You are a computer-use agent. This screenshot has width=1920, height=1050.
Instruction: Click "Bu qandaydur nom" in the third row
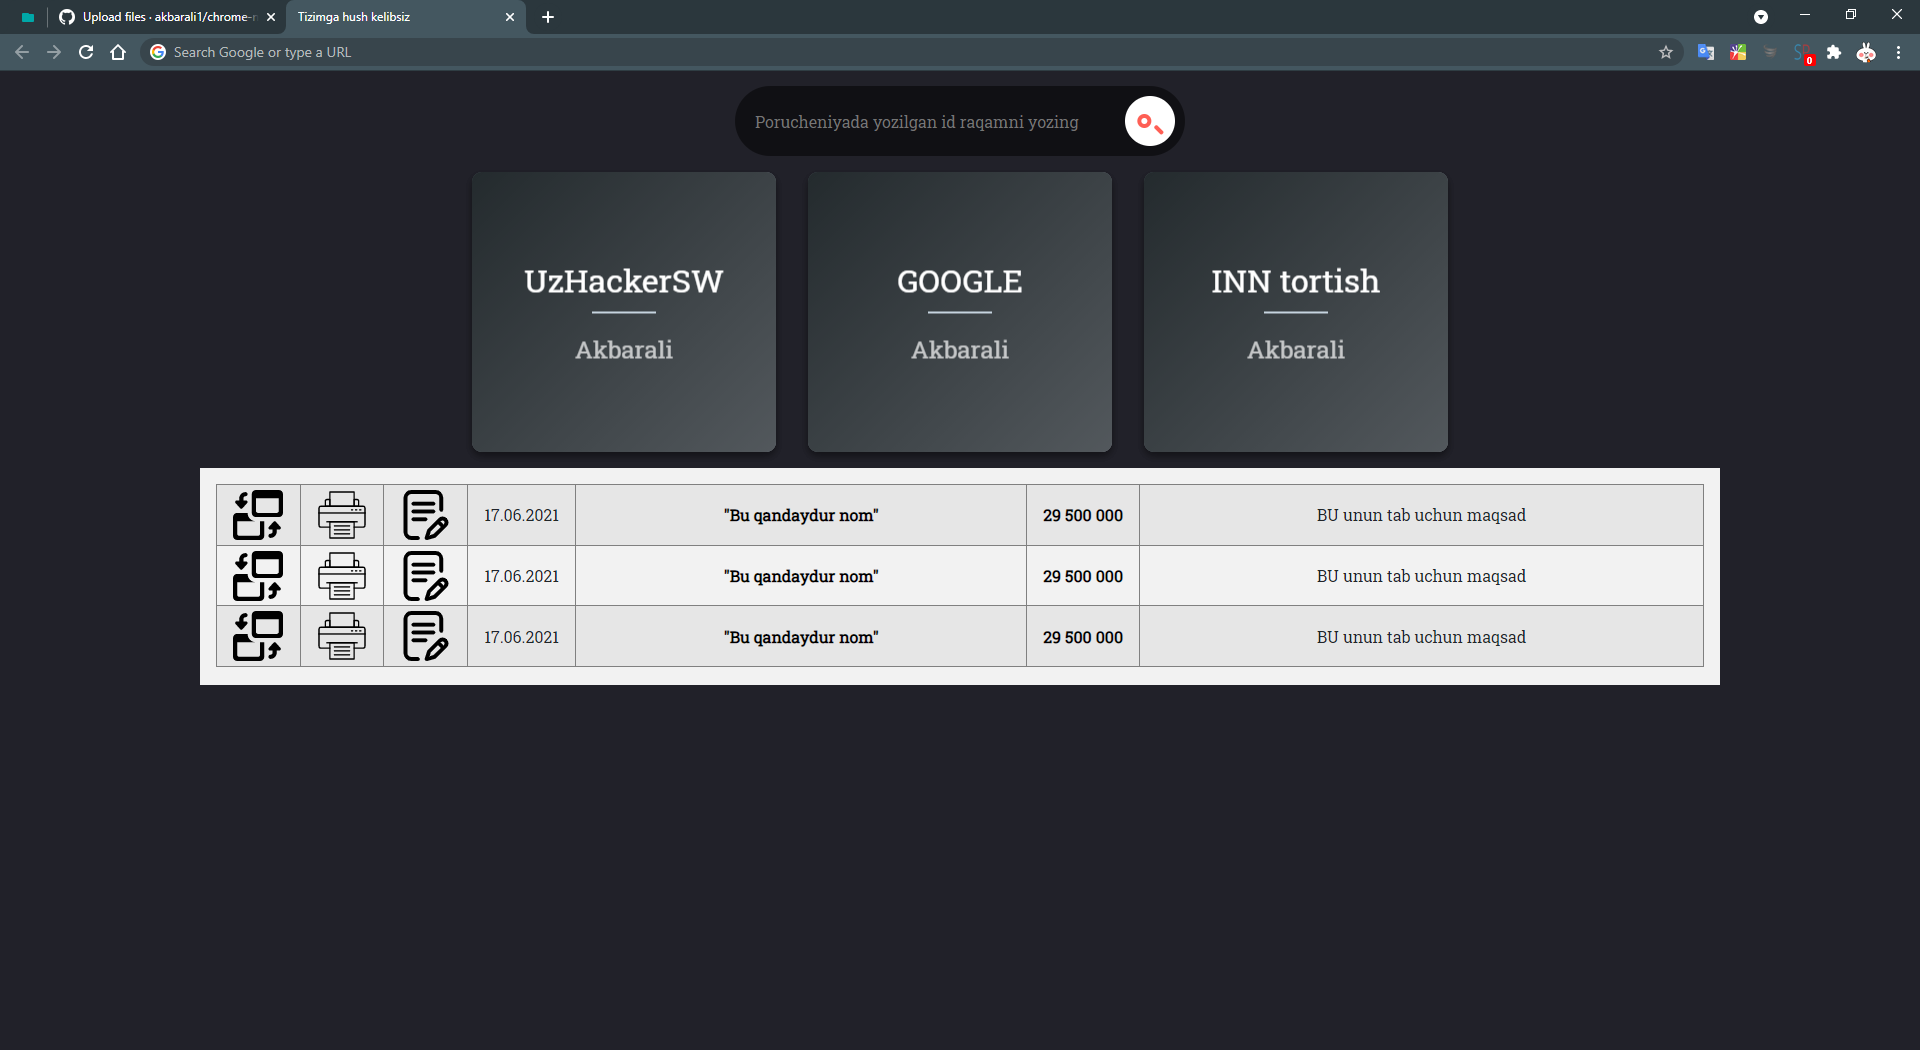click(801, 637)
